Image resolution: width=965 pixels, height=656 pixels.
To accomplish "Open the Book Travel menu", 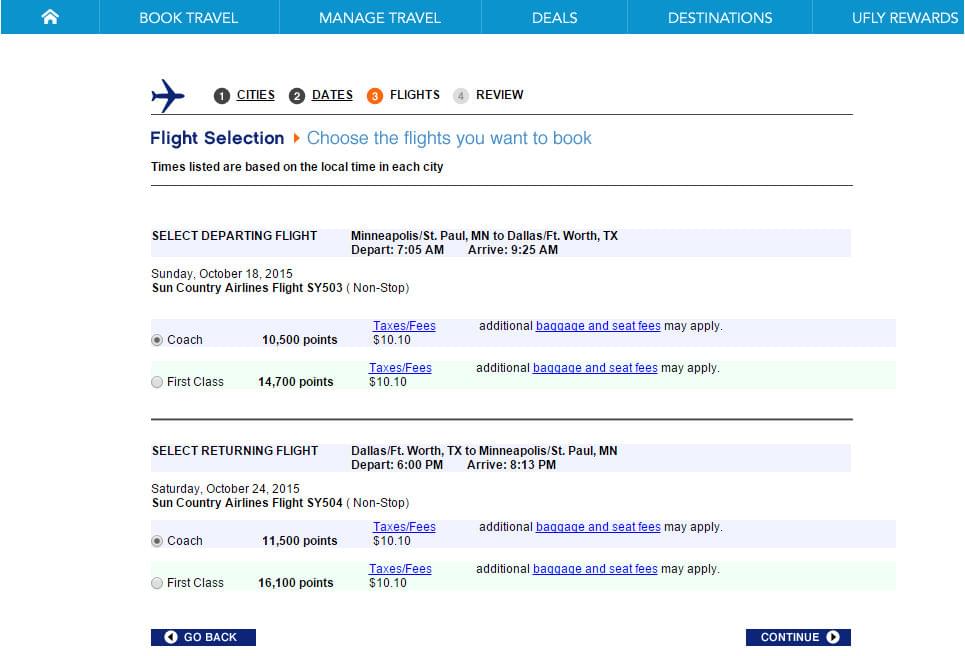I will (x=188, y=17).
